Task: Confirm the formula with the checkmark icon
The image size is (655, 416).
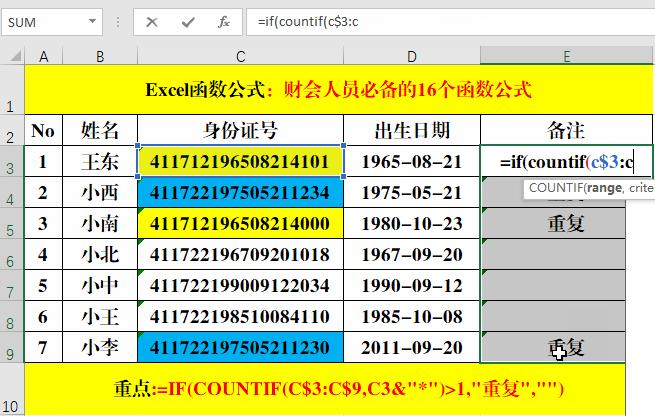Action: pos(188,22)
